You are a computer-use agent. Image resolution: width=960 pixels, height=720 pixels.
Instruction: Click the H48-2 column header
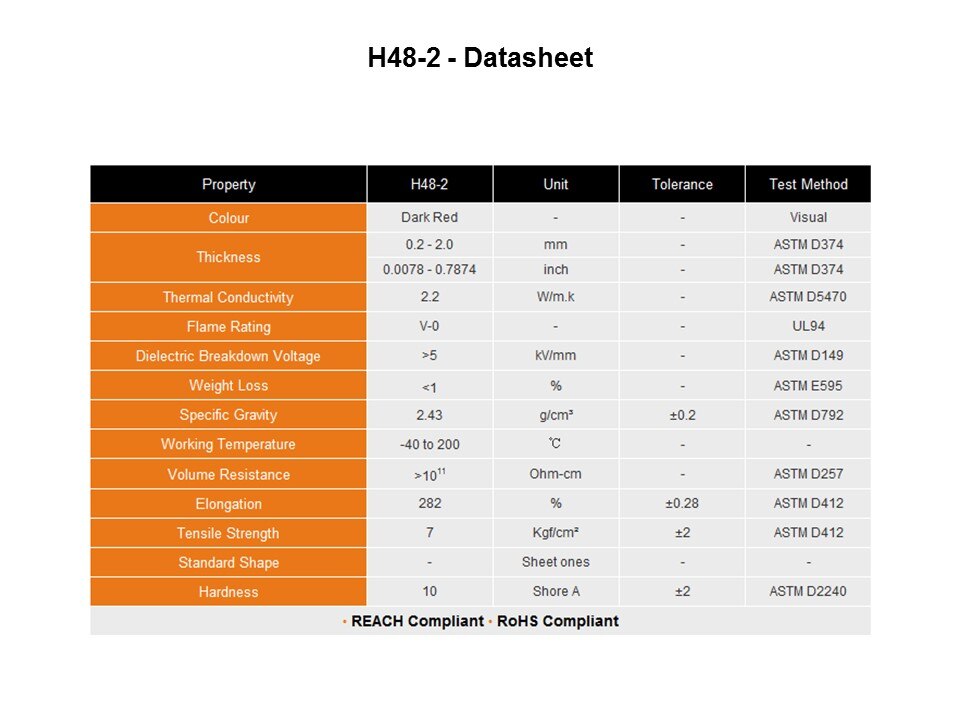pyautogui.click(x=429, y=184)
